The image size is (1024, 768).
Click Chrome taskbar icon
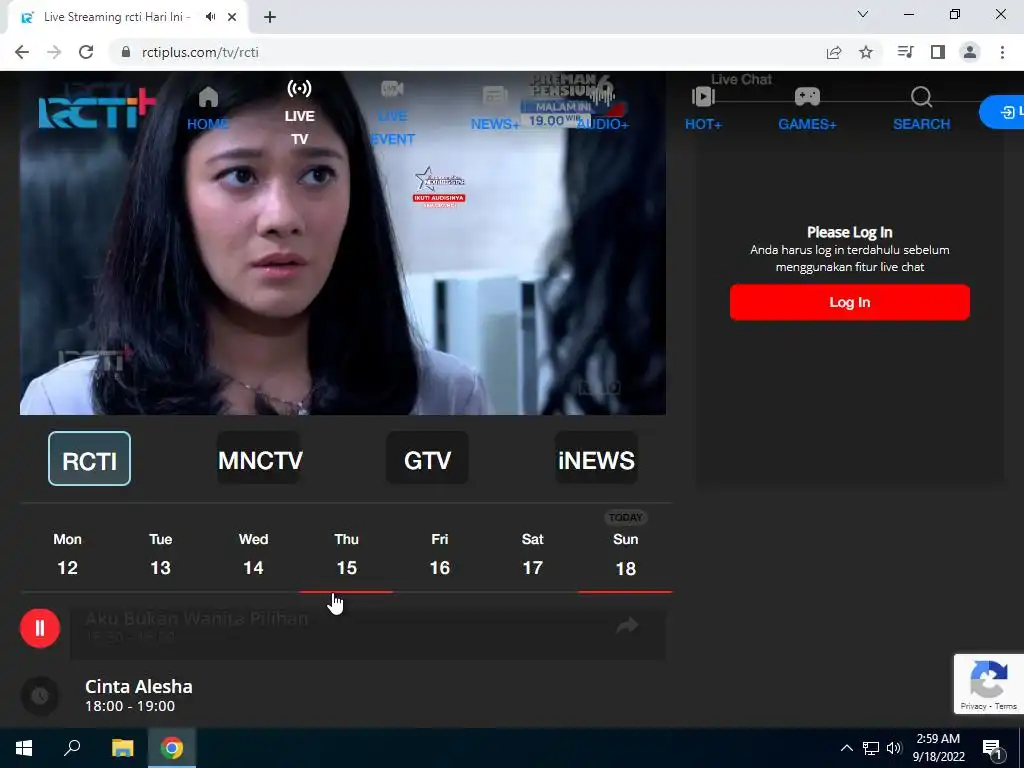point(172,748)
